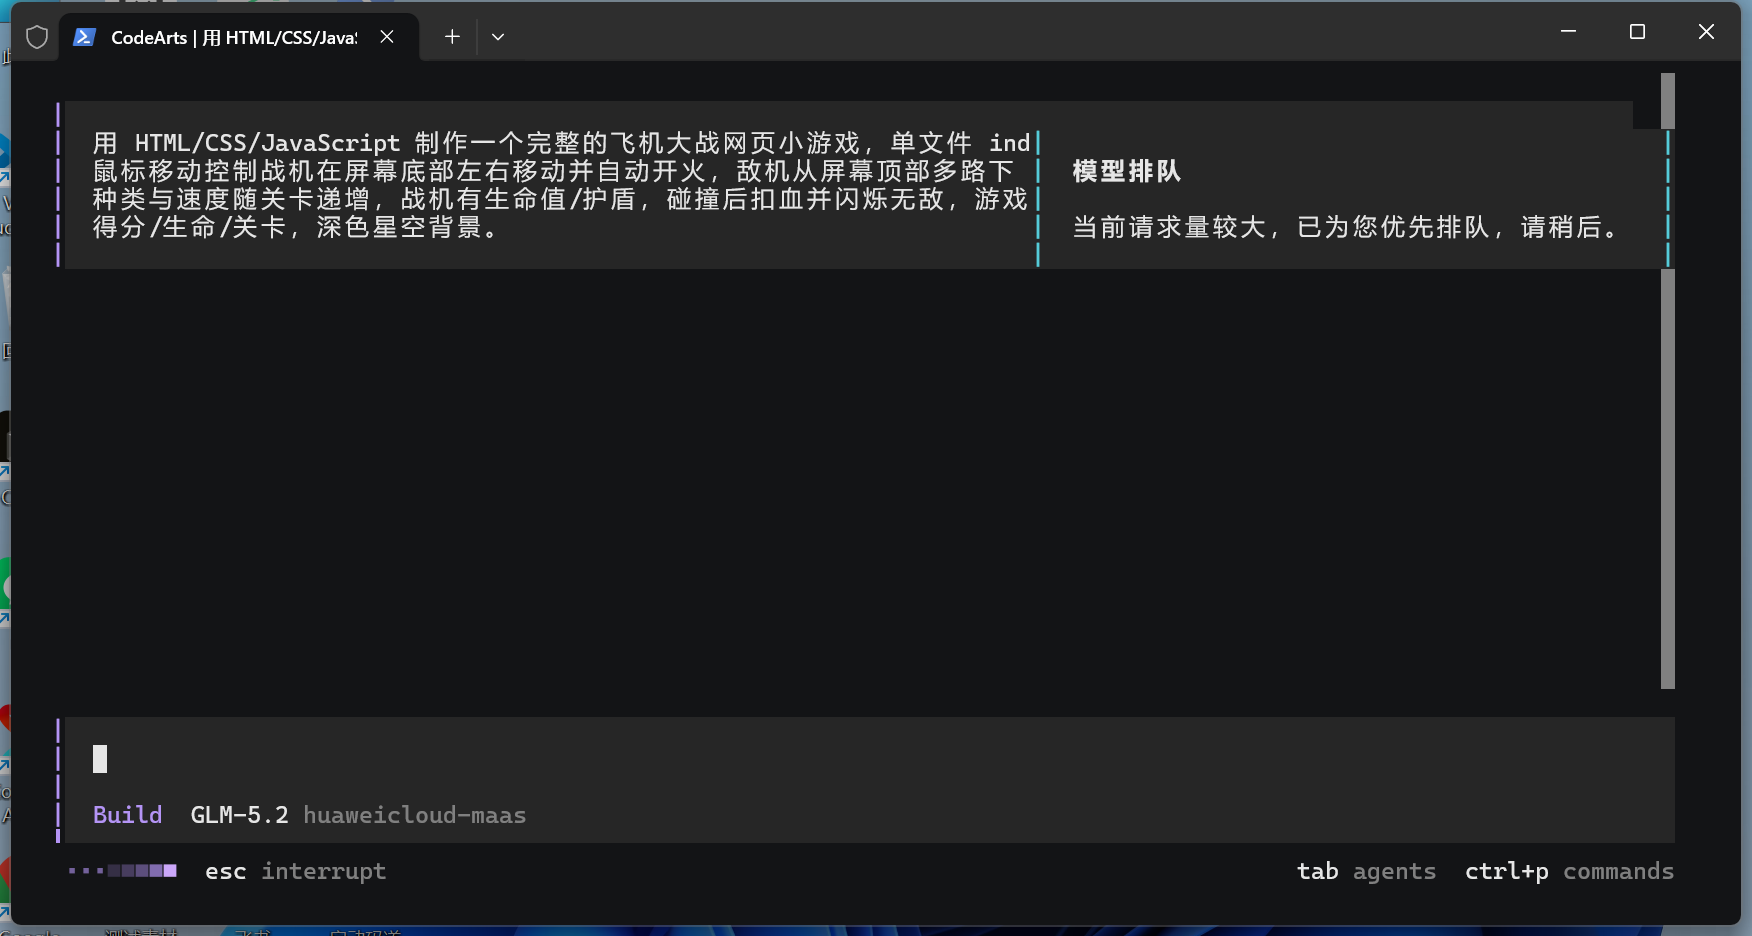Click the esc interrupt hint
Viewport: 1752px width, 936px height.
tap(295, 871)
